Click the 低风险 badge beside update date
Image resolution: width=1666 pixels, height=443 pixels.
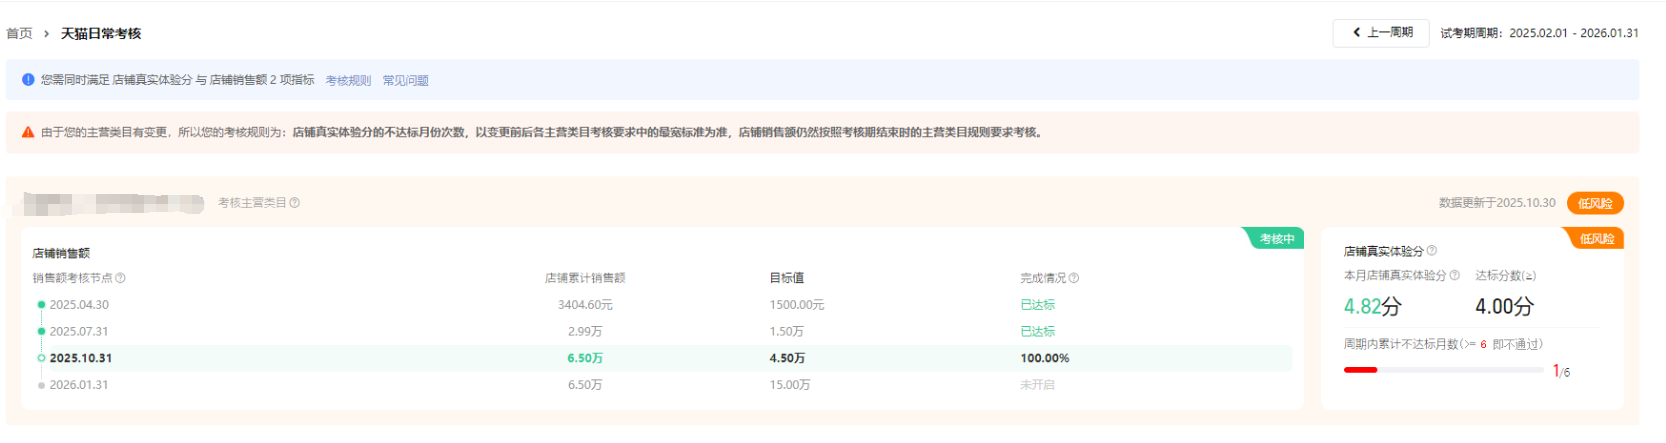click(x=1594, y=203)
